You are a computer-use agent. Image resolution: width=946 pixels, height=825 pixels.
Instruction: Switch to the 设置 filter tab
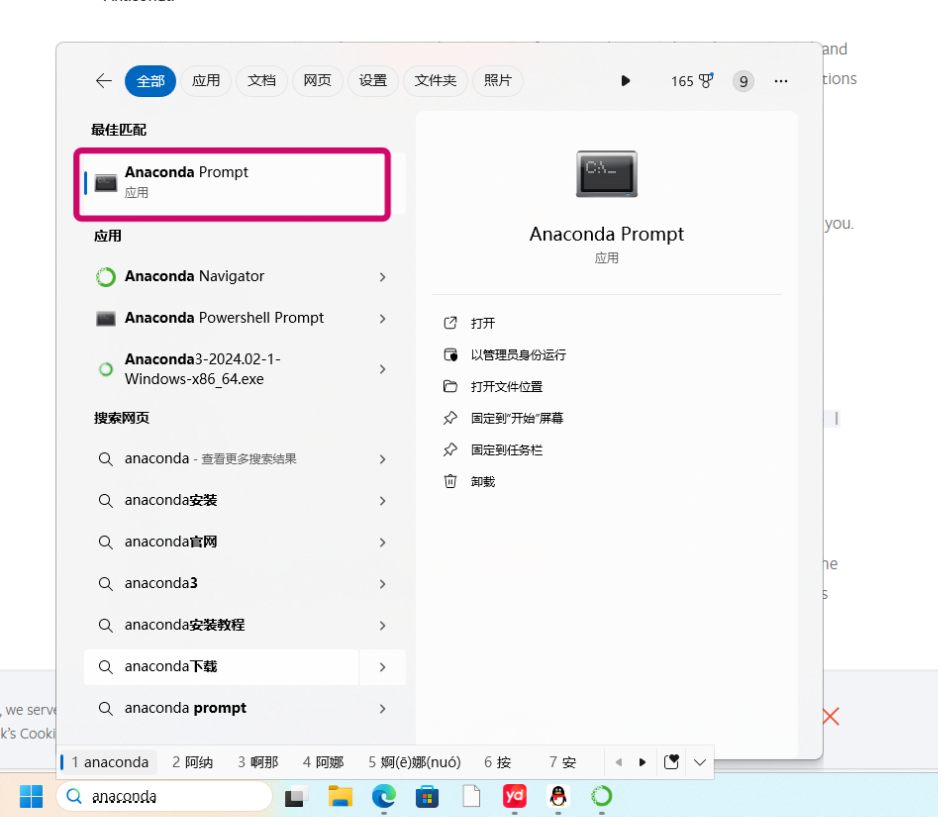click(373, 81)
